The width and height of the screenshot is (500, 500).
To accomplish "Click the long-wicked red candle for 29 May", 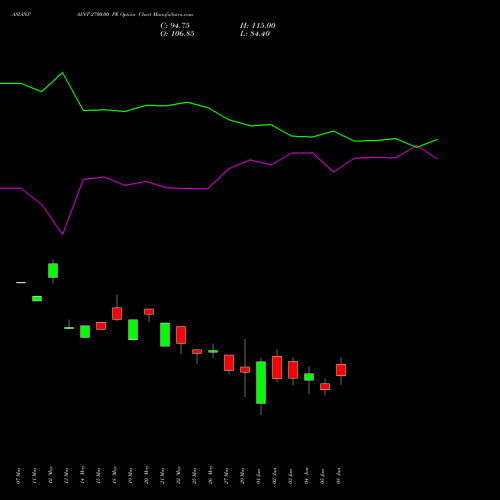I will click(x=245, y=370).
